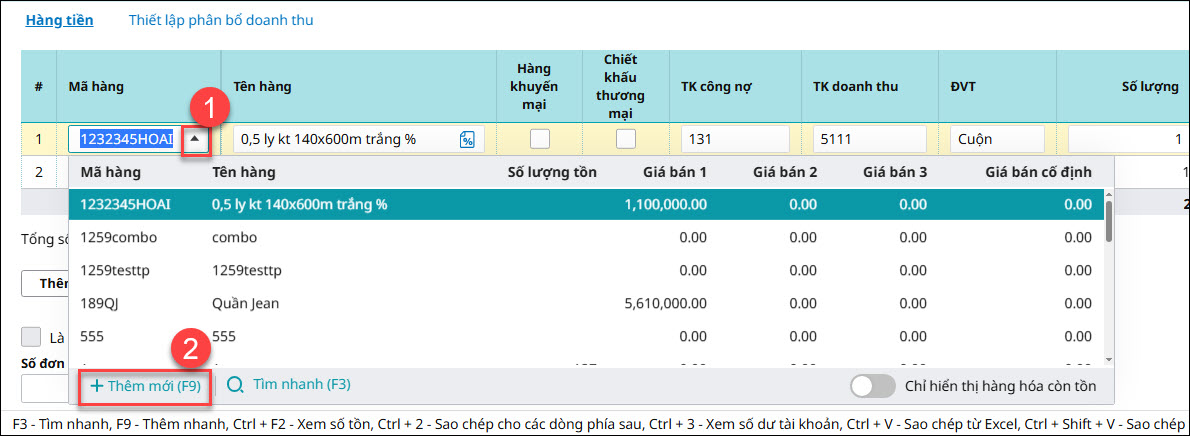Click the plus icon for Thêm mới
The height and width of the screenshot is (436, 1190).
tap(97, 385)
